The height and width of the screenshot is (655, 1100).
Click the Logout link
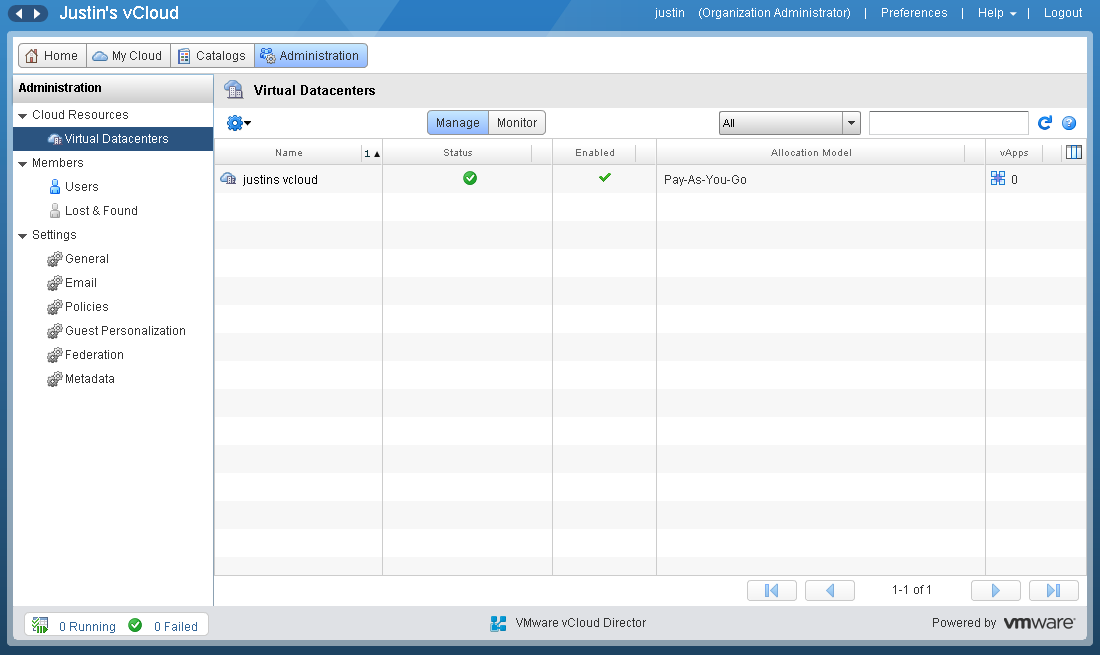pos(1063,13)
